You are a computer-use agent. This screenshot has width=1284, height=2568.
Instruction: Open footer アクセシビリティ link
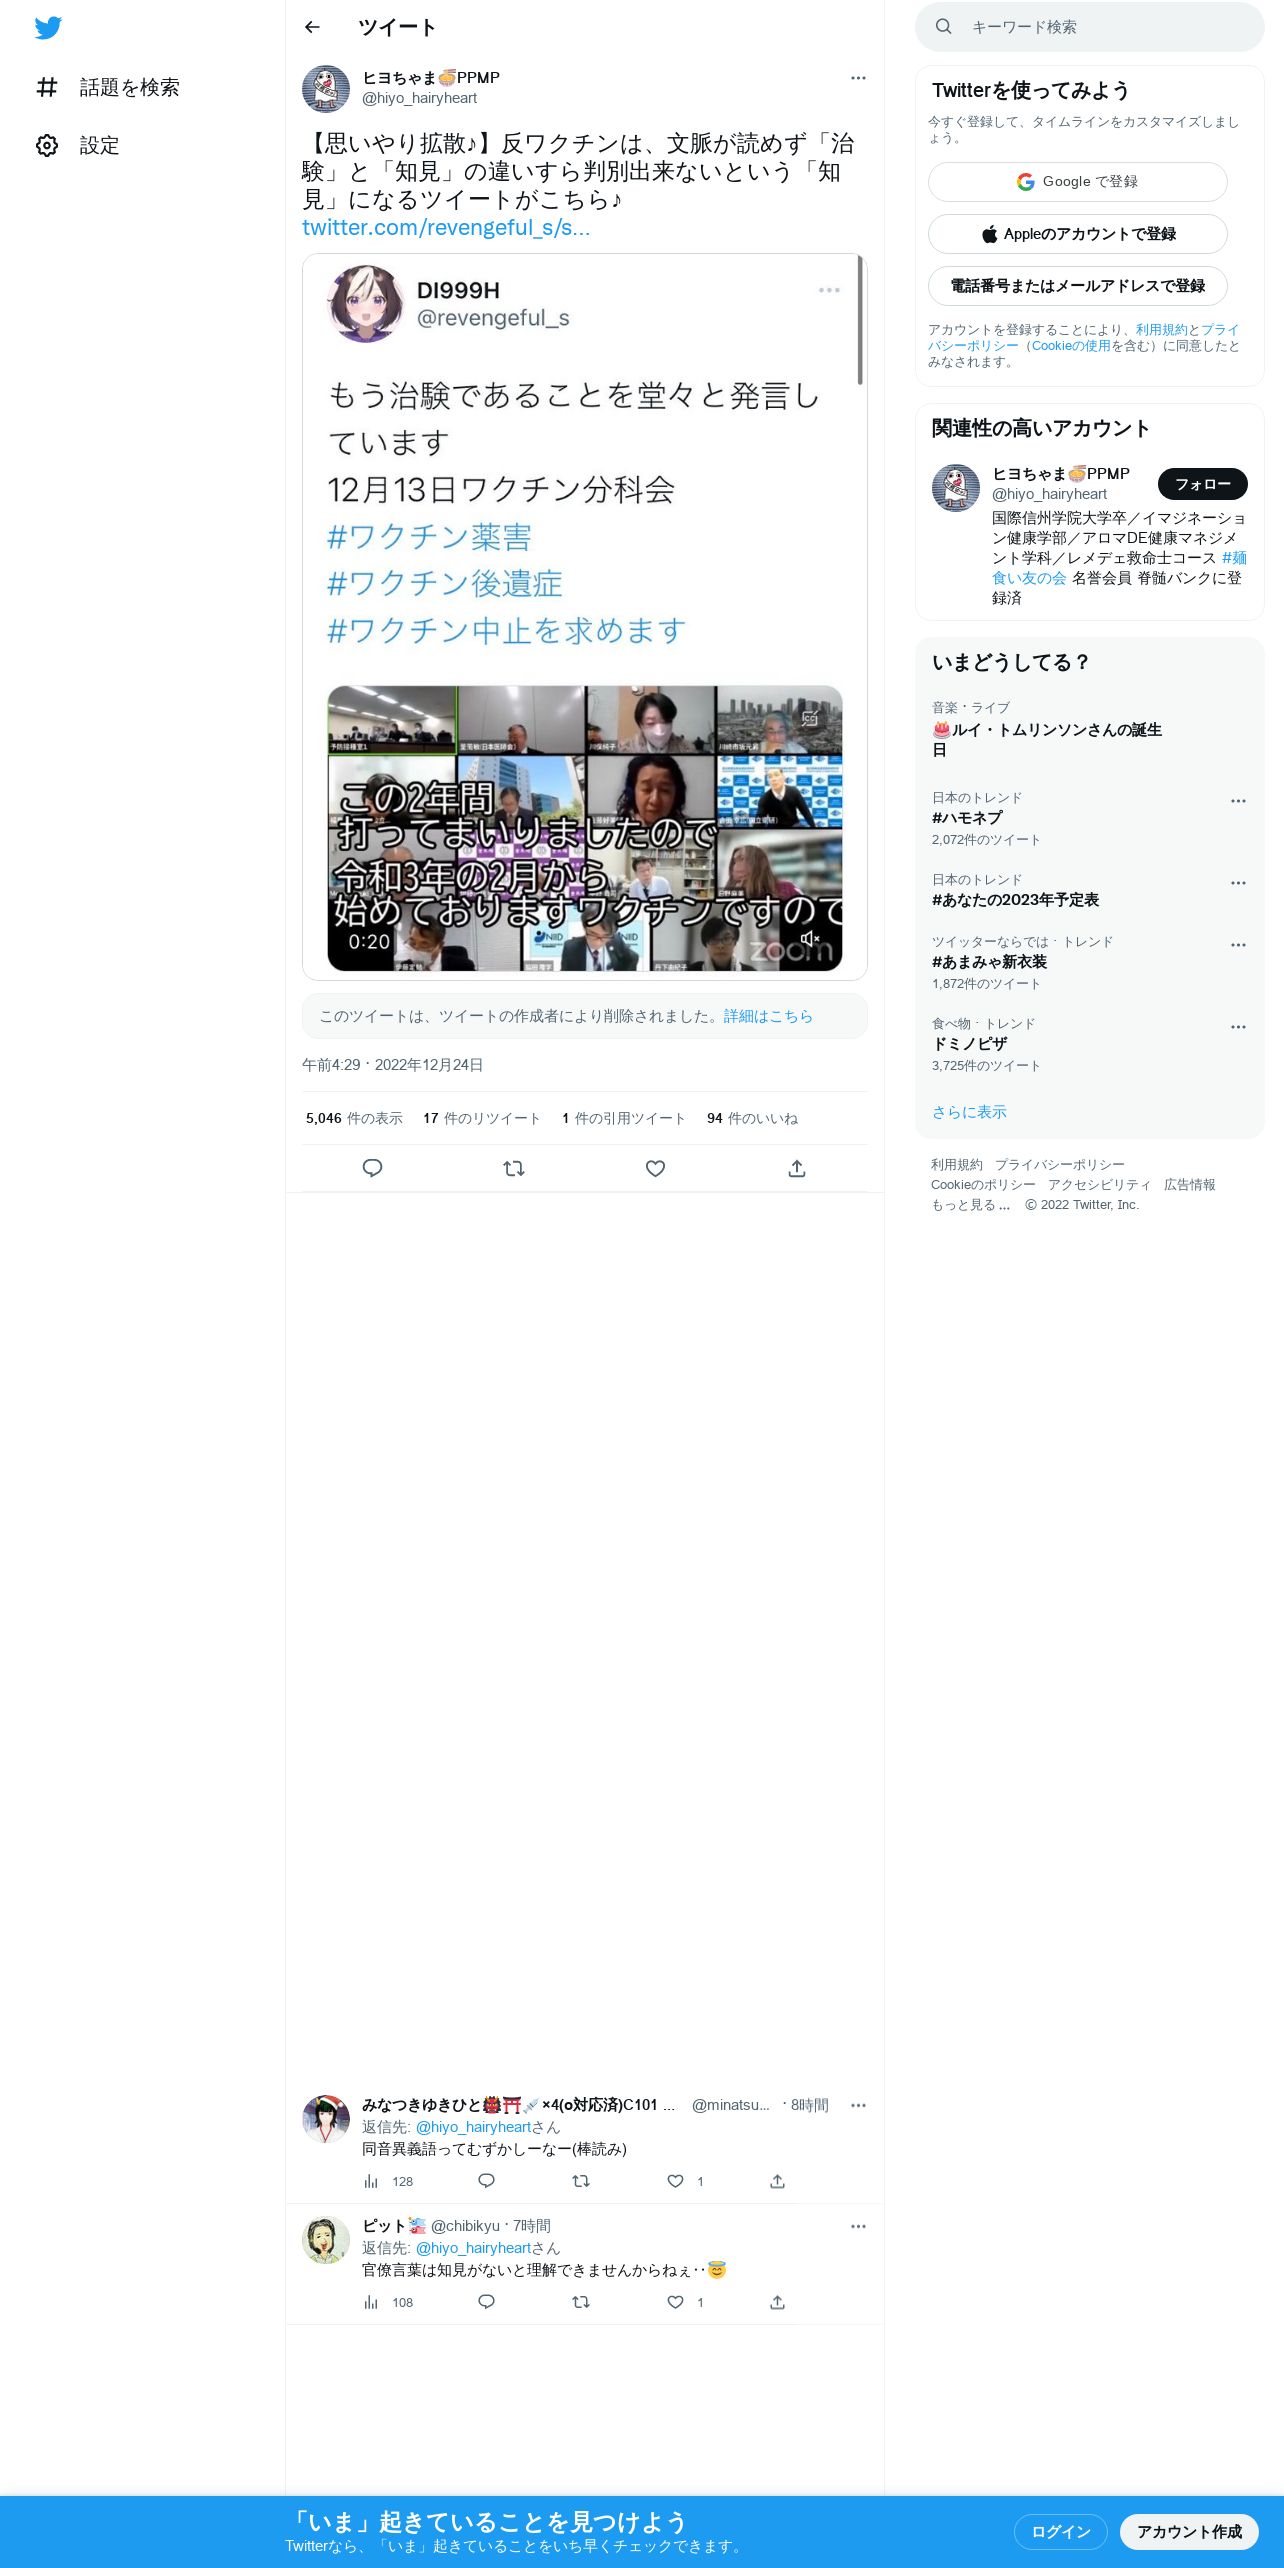click(1099, 1185)
